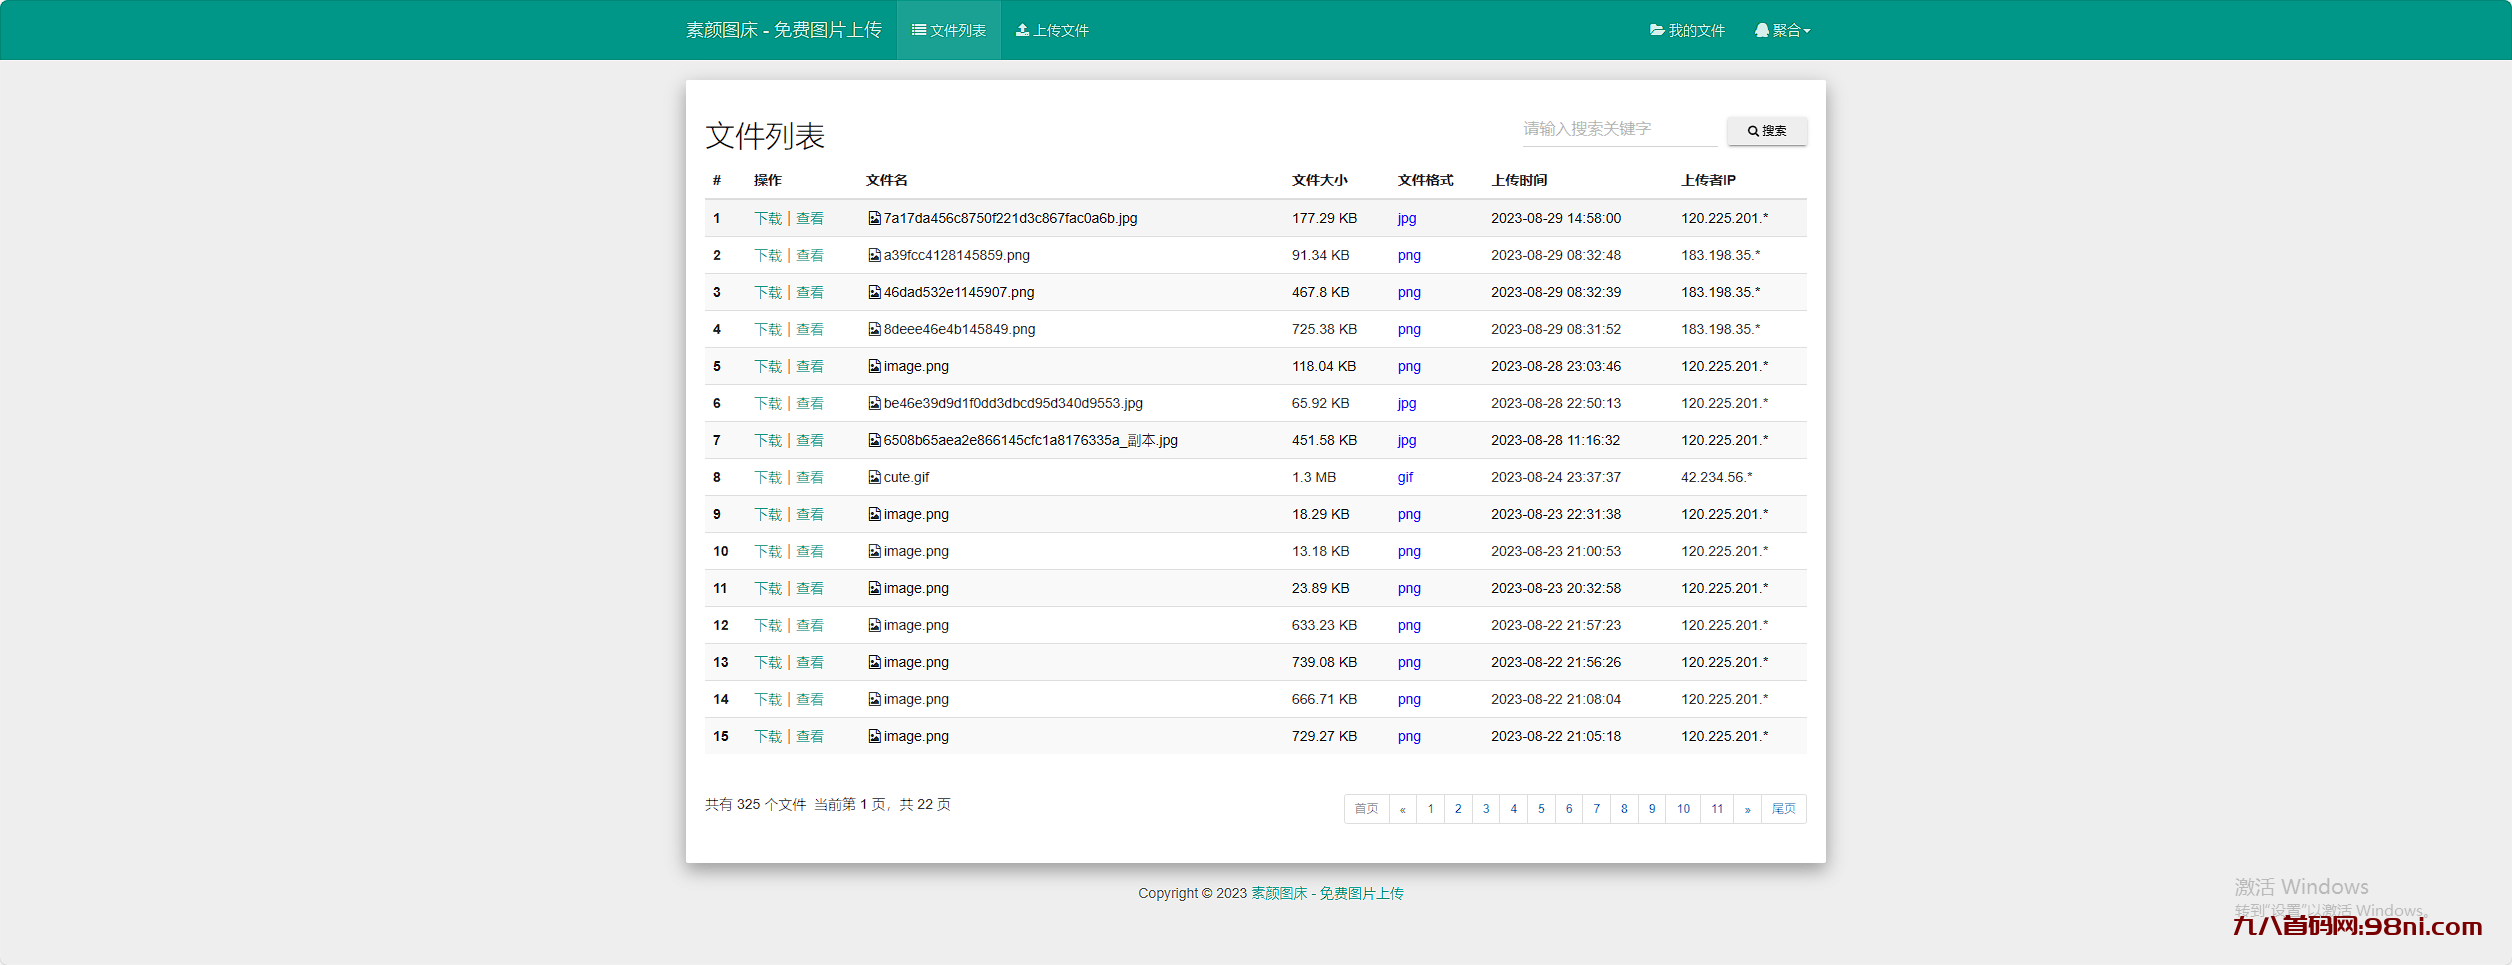Screen dimensions: 2512x965
Task: Download the row 15 image.png
Action: point(768,736)
